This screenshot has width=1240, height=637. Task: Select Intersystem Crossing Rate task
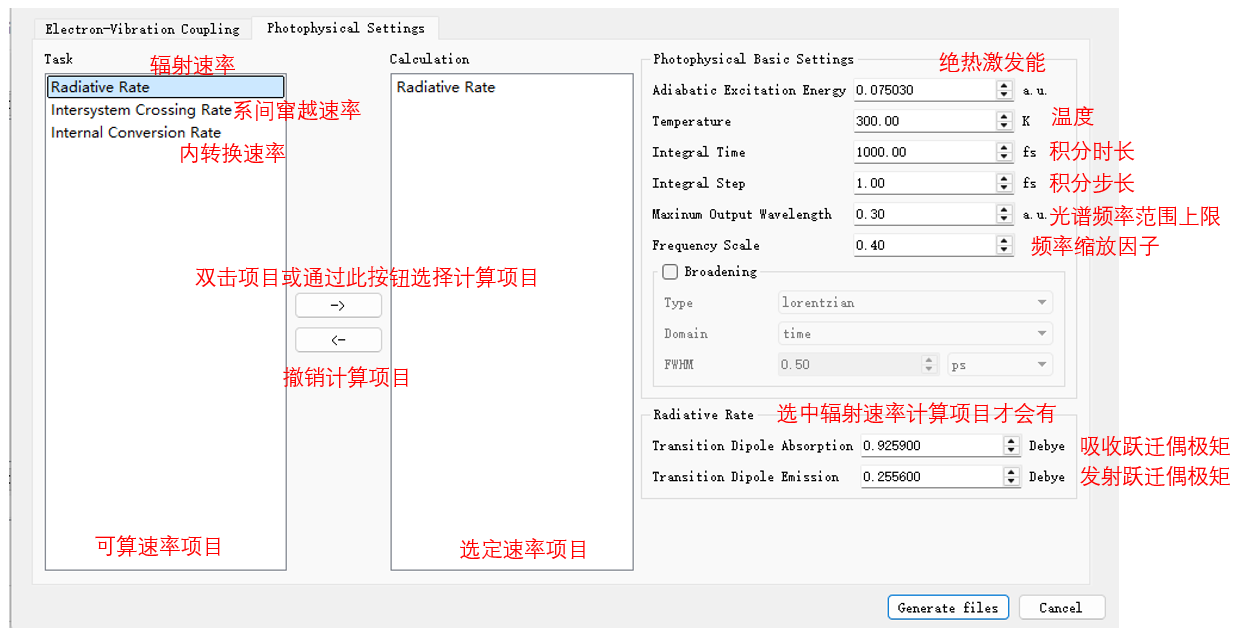(x=141, y=110)
